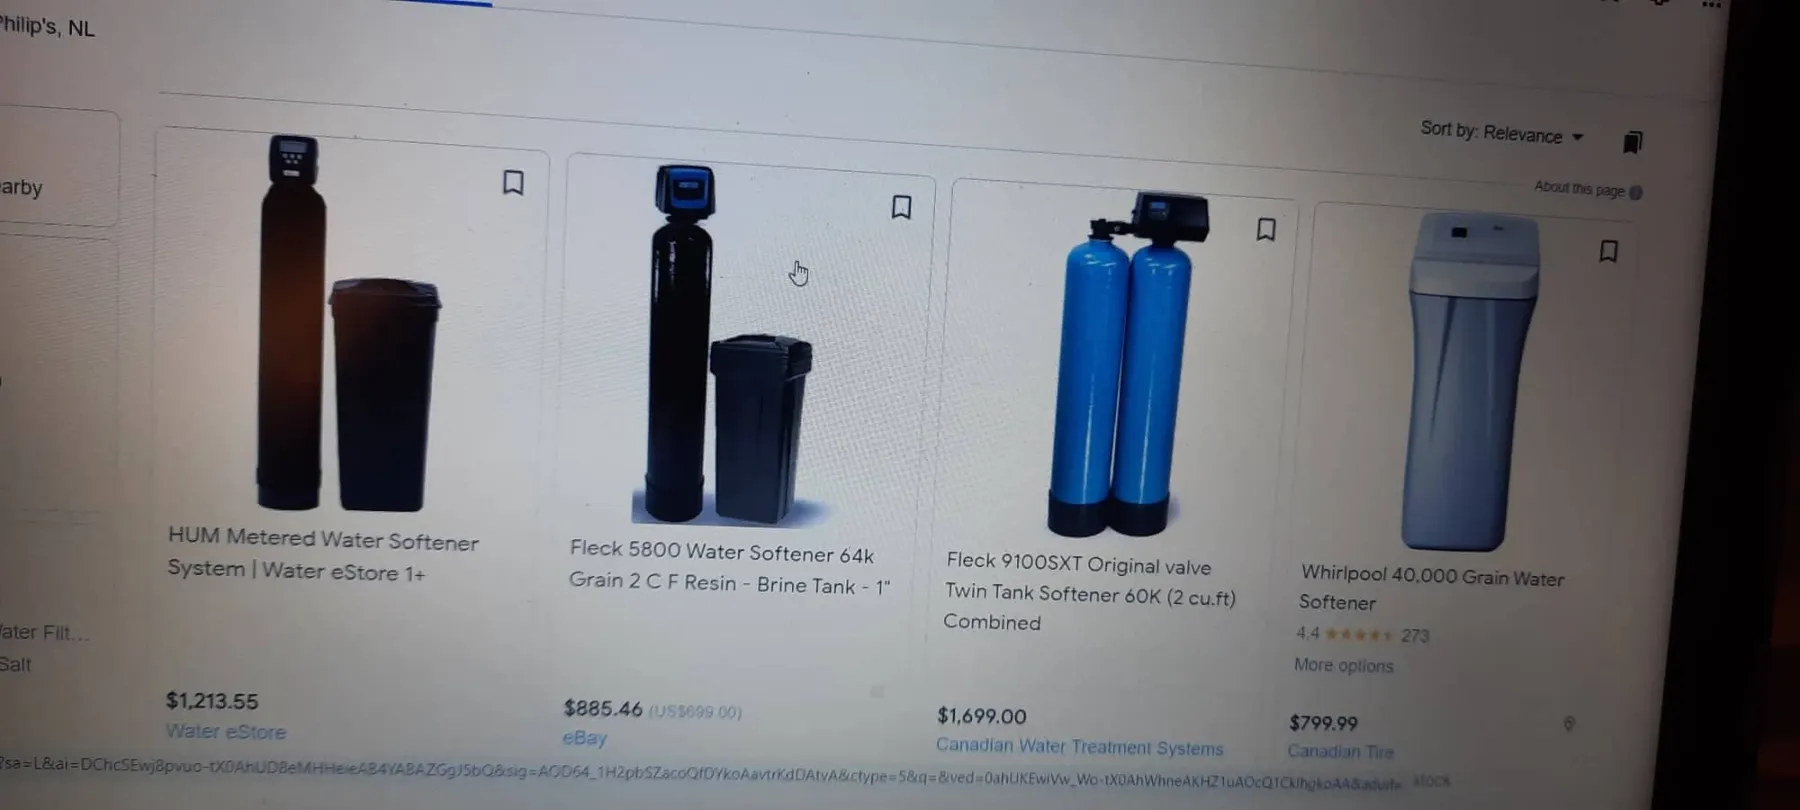This screenshot has width=1800, height=810.
Task: Open the Sort by Relevance dropdown
Action: [1501, 133]
